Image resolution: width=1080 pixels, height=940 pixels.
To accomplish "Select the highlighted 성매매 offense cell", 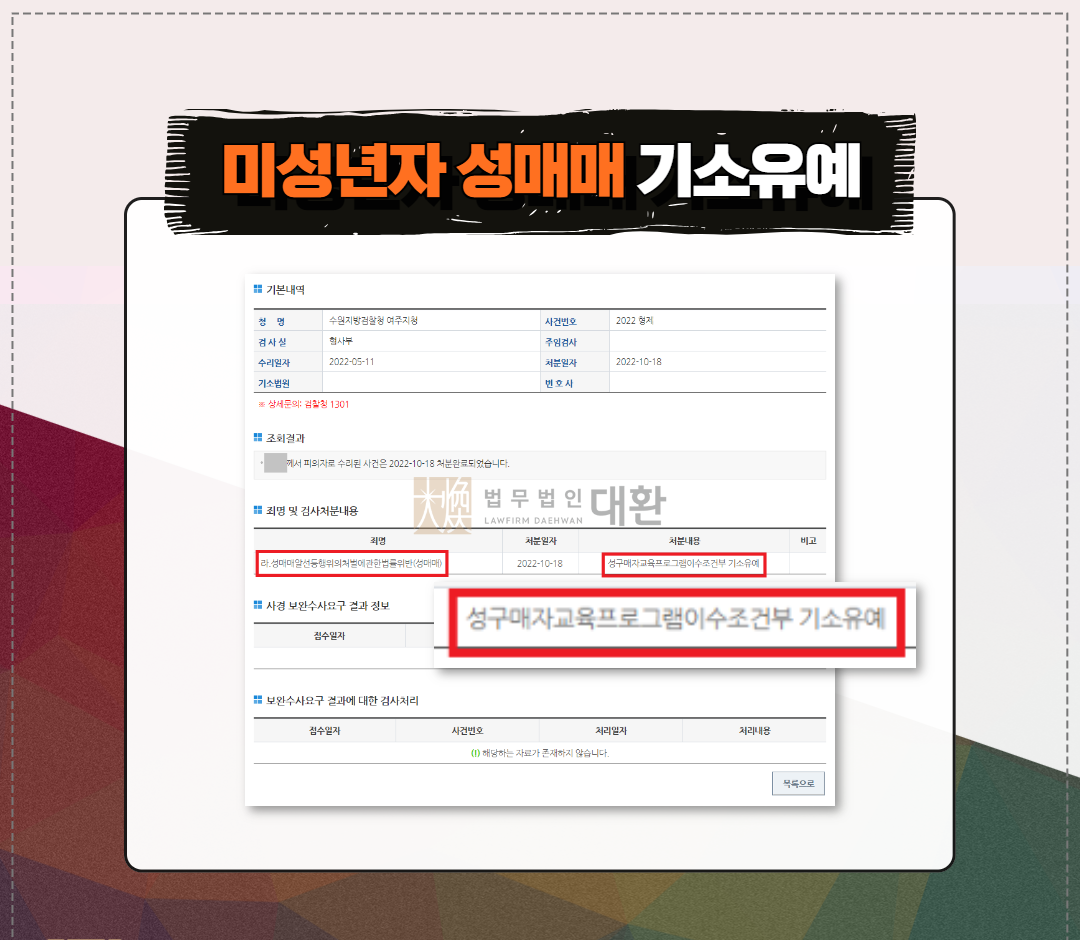I will tap(352, 564).
